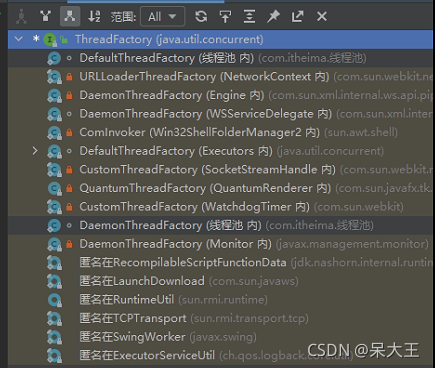Click class icon beside 匿名在RuntimeUtil
Image resolution: width=435 pixels, height=368 pixels.
(54, 300)
